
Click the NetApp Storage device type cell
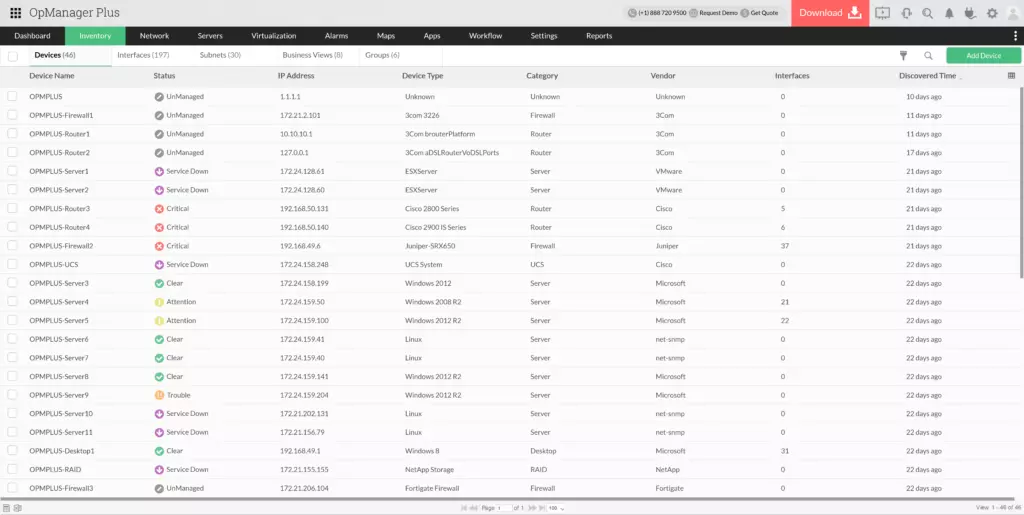click(x=429, y=470)
